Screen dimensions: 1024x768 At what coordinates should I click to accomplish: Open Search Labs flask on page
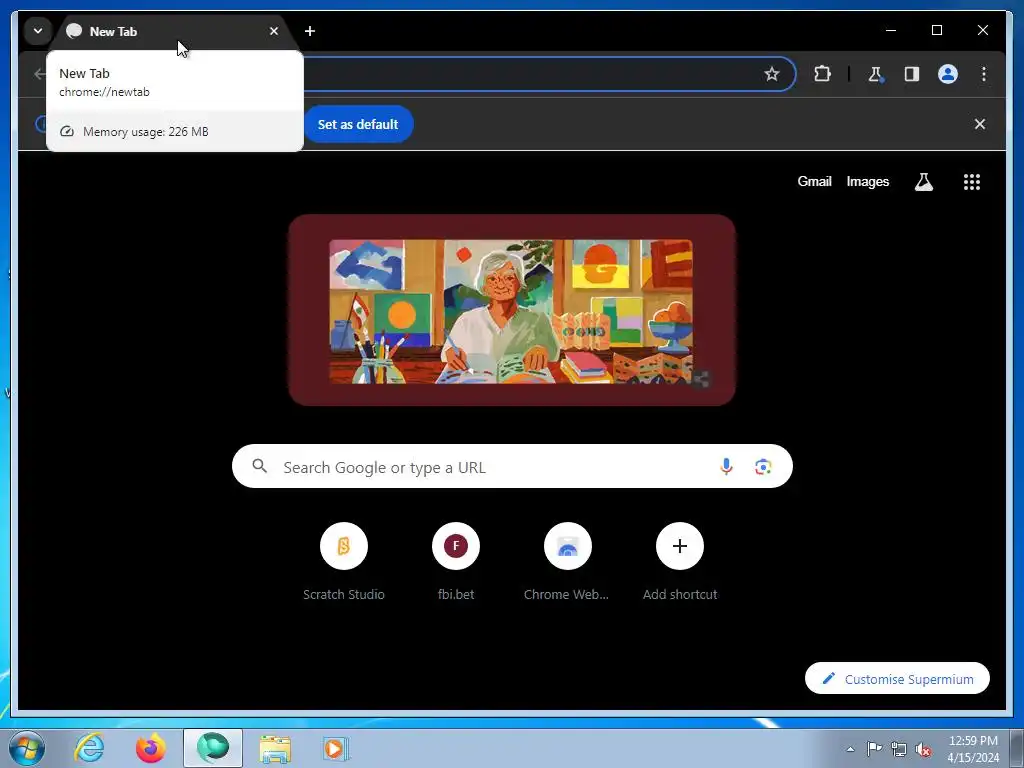point(923,182)
